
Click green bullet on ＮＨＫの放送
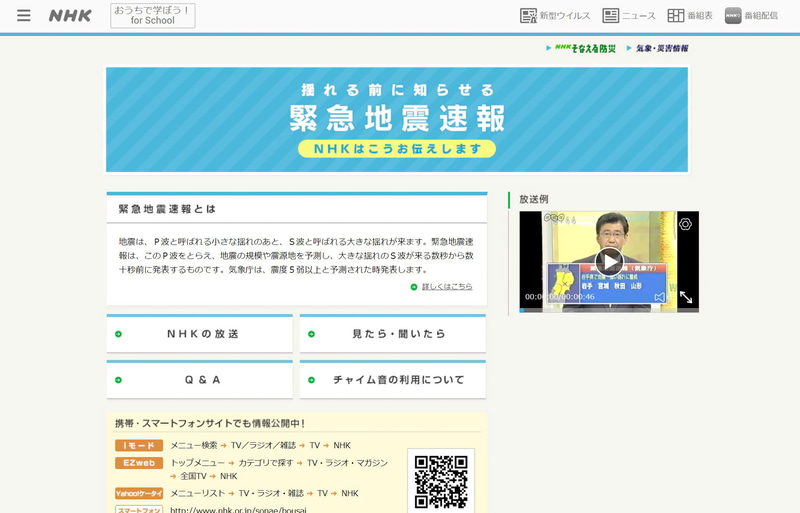pos(118,334)
